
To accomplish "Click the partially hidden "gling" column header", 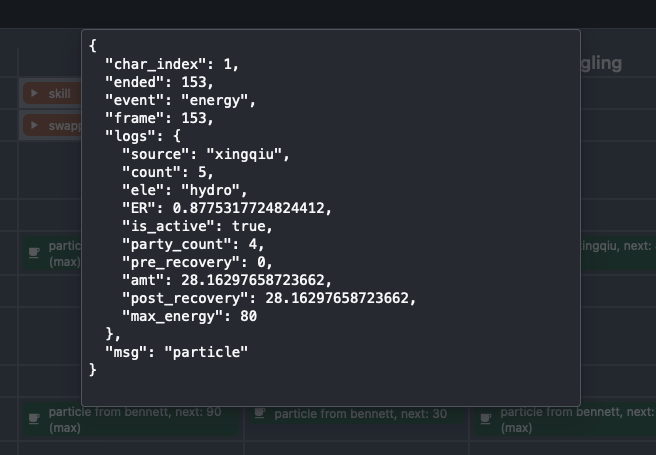I will pyautogui.click(x=600, y=64).
